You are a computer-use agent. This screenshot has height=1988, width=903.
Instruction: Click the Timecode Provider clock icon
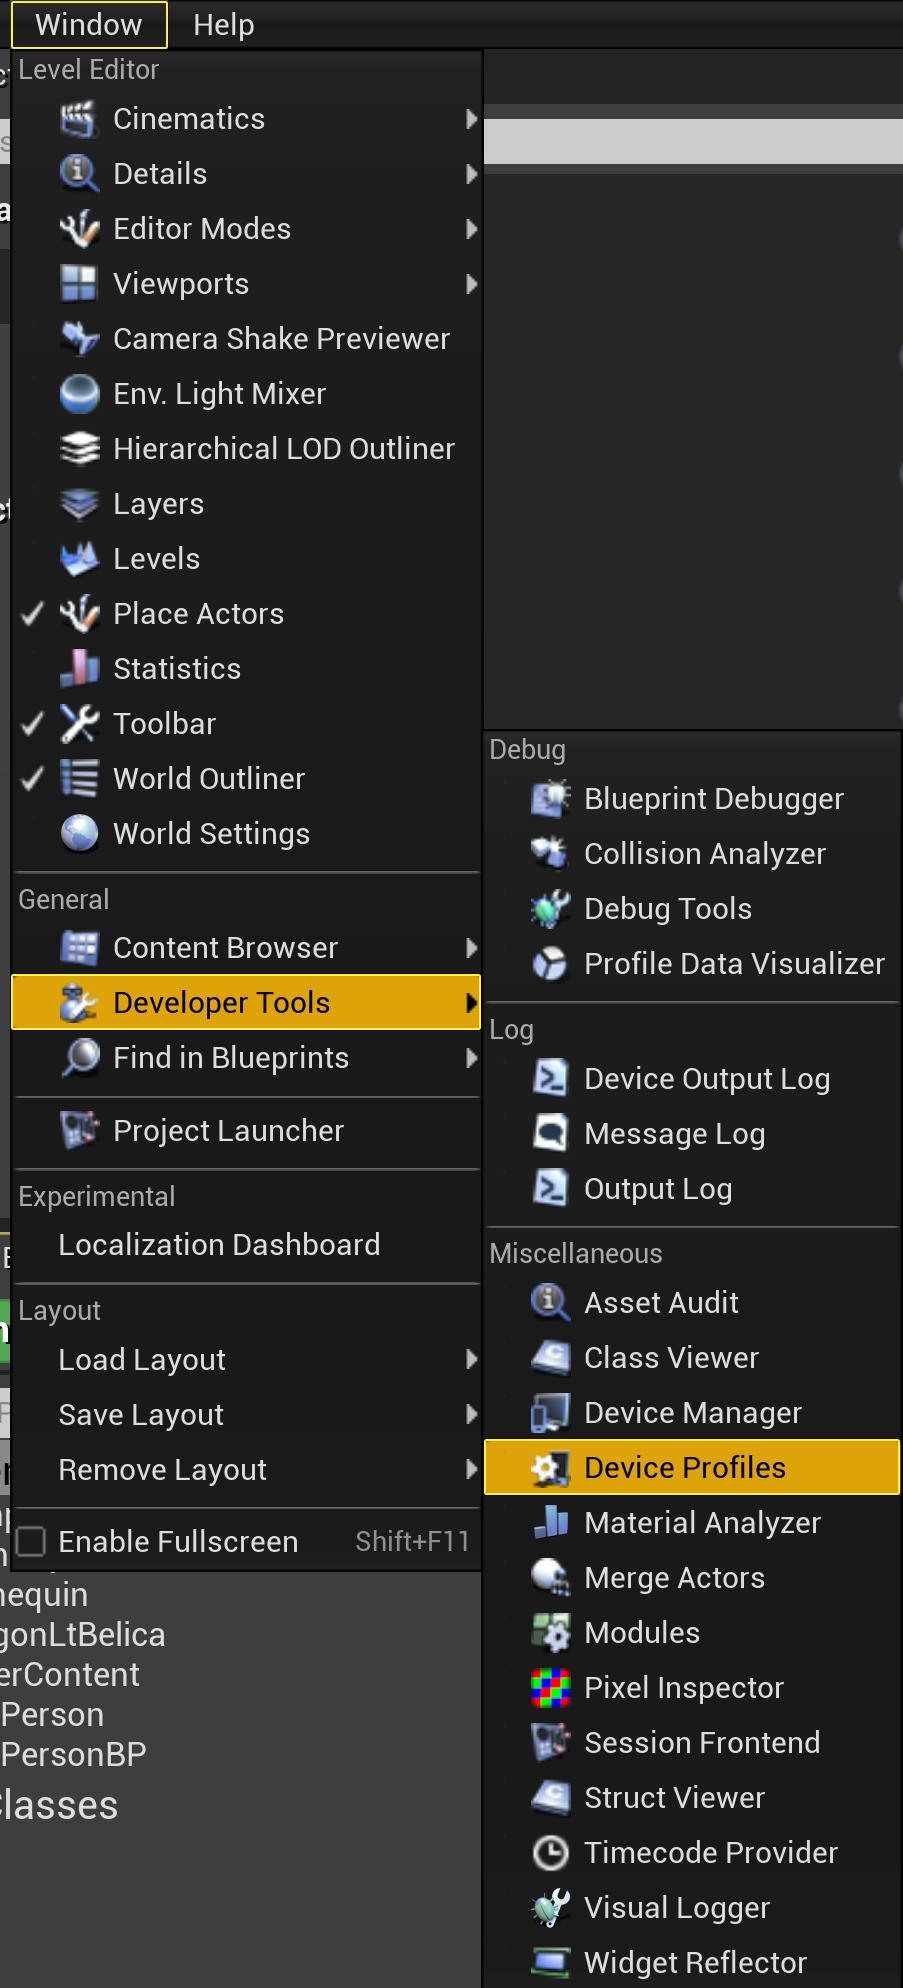550,1853
